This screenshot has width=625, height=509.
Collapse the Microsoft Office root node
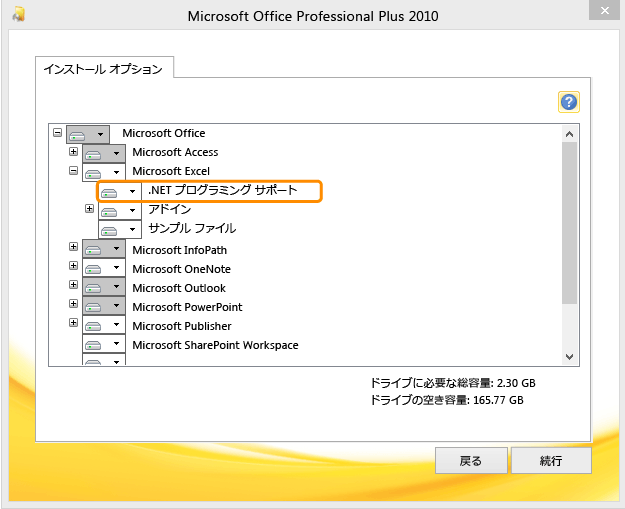[x=57, y=132]
